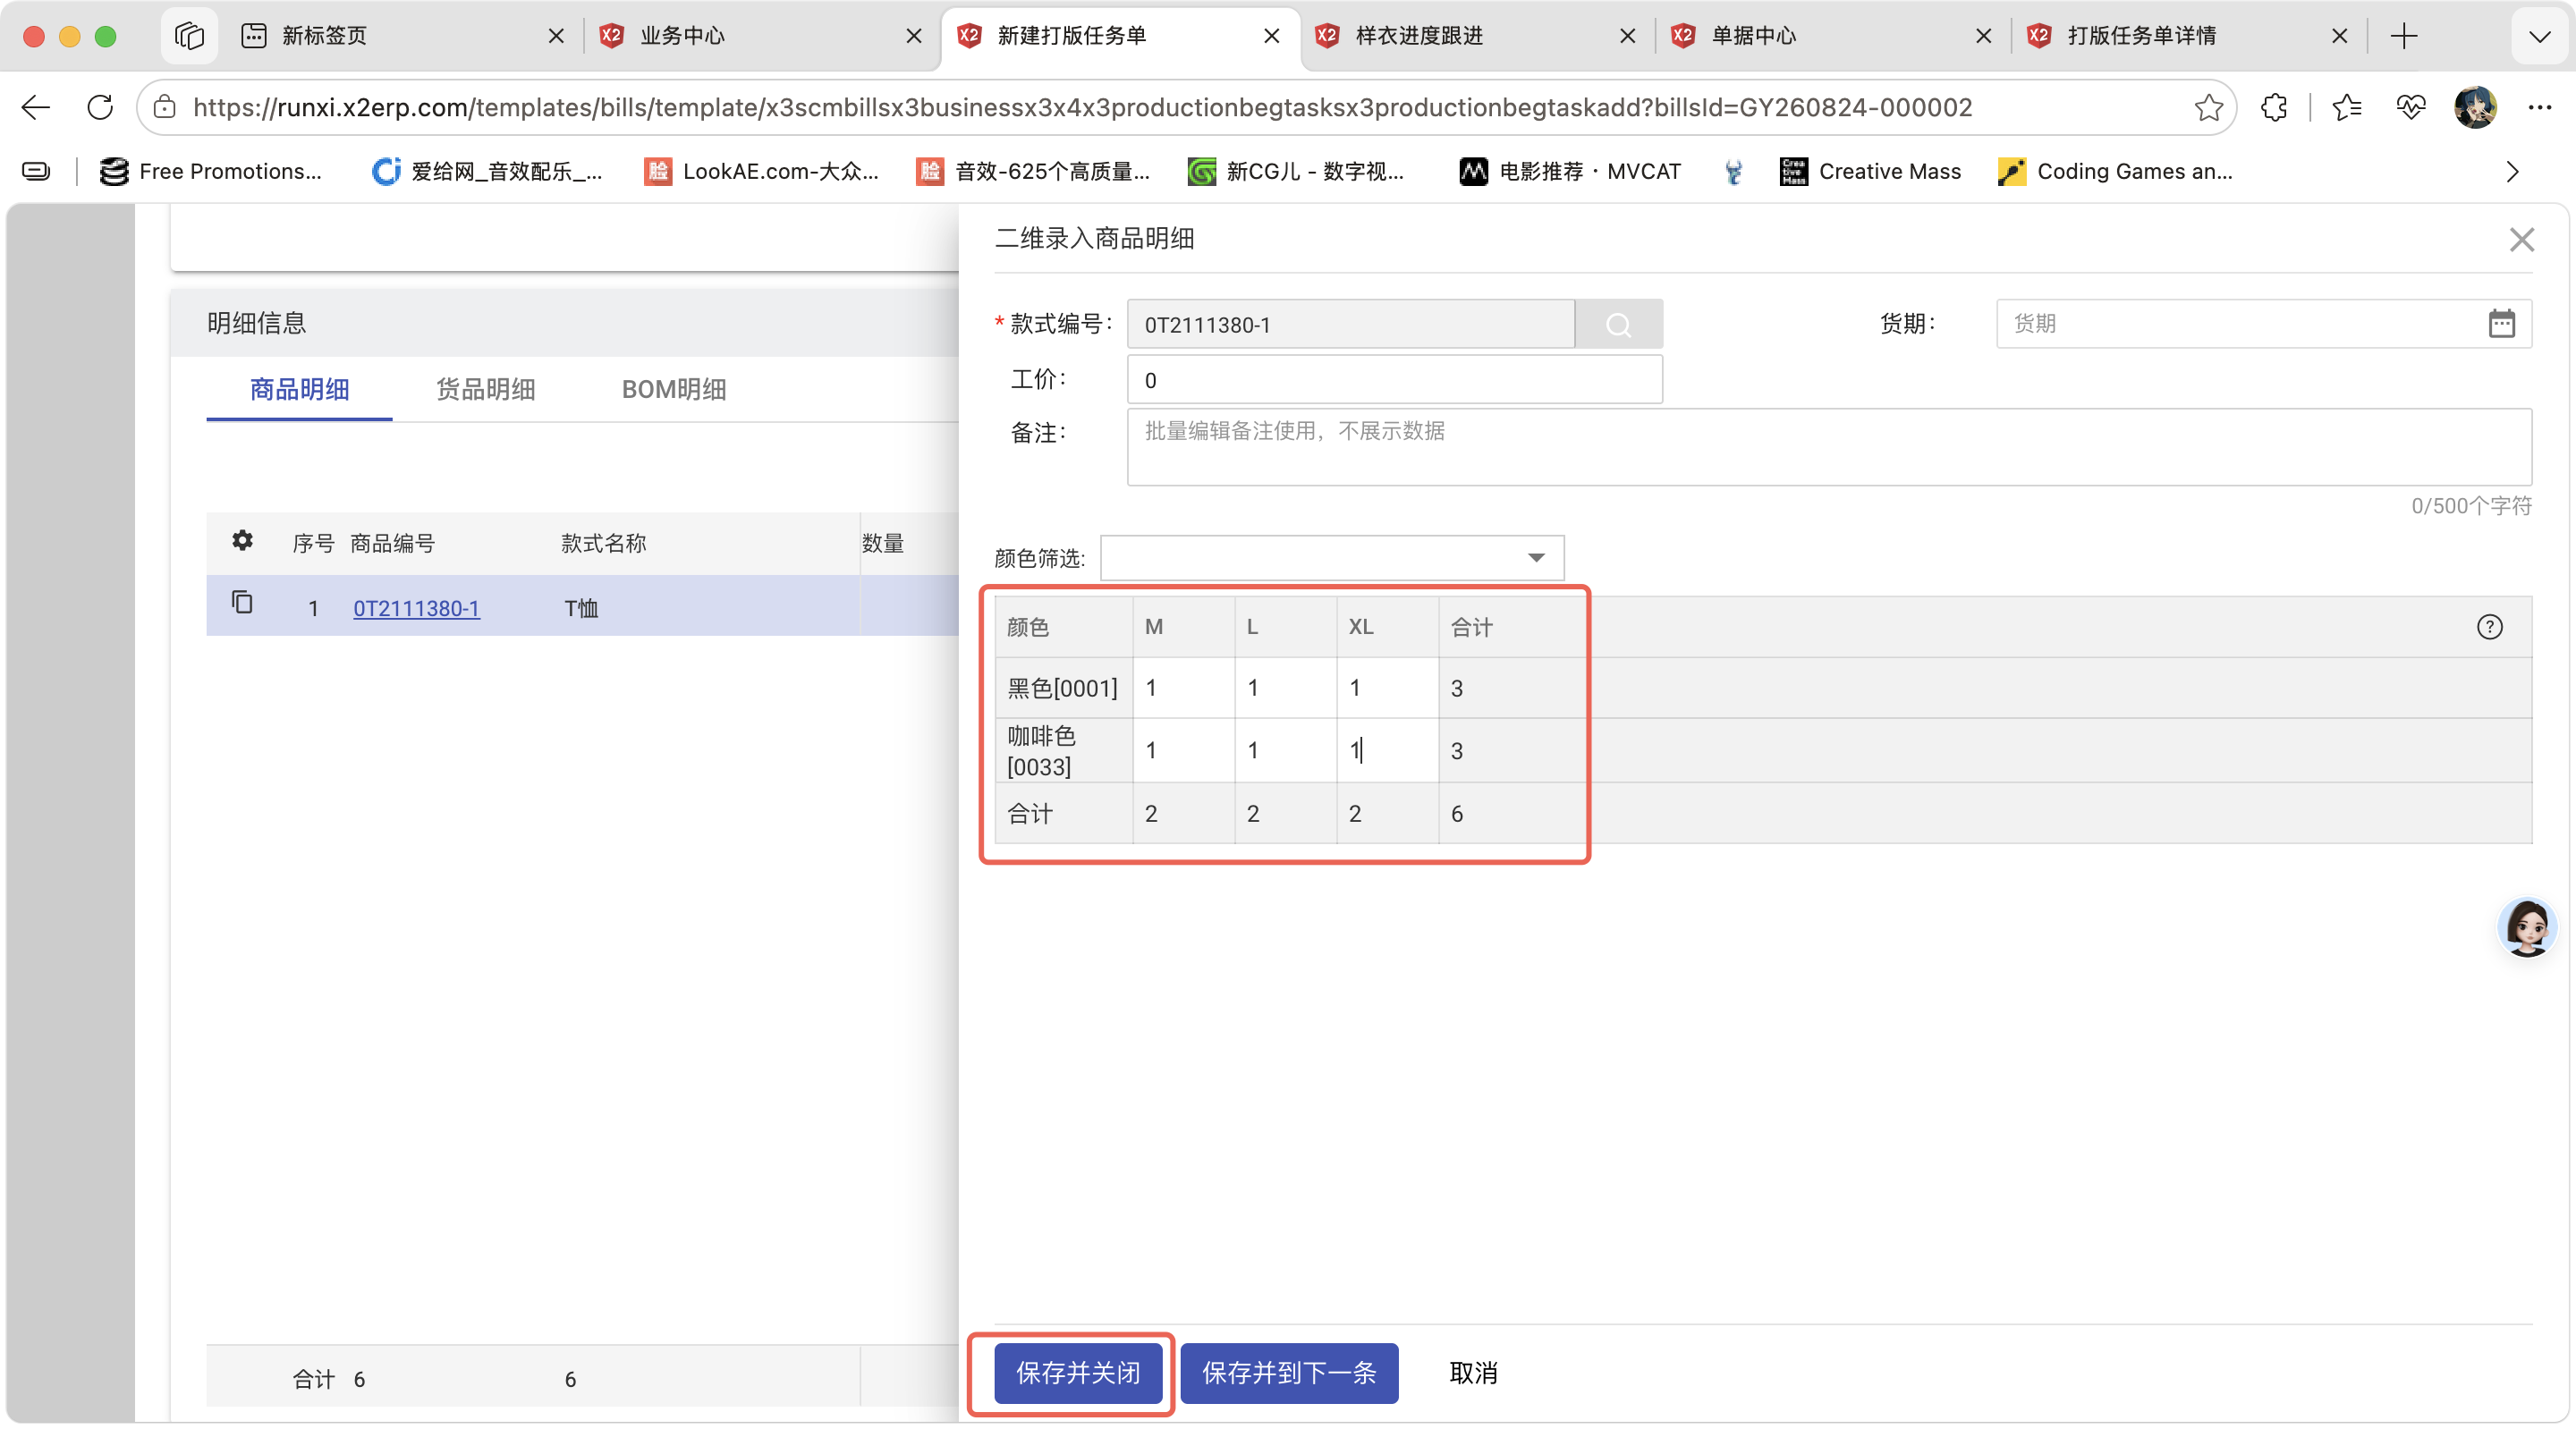The height and width of the screenshot is (1429, 2576).
Task: Open browser settings and more menu
Action: click(x=2539, y=107)
